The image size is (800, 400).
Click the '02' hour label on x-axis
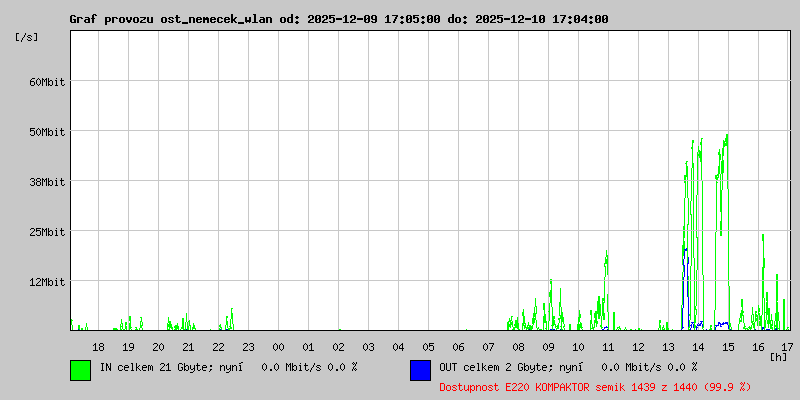pos(338,347)
